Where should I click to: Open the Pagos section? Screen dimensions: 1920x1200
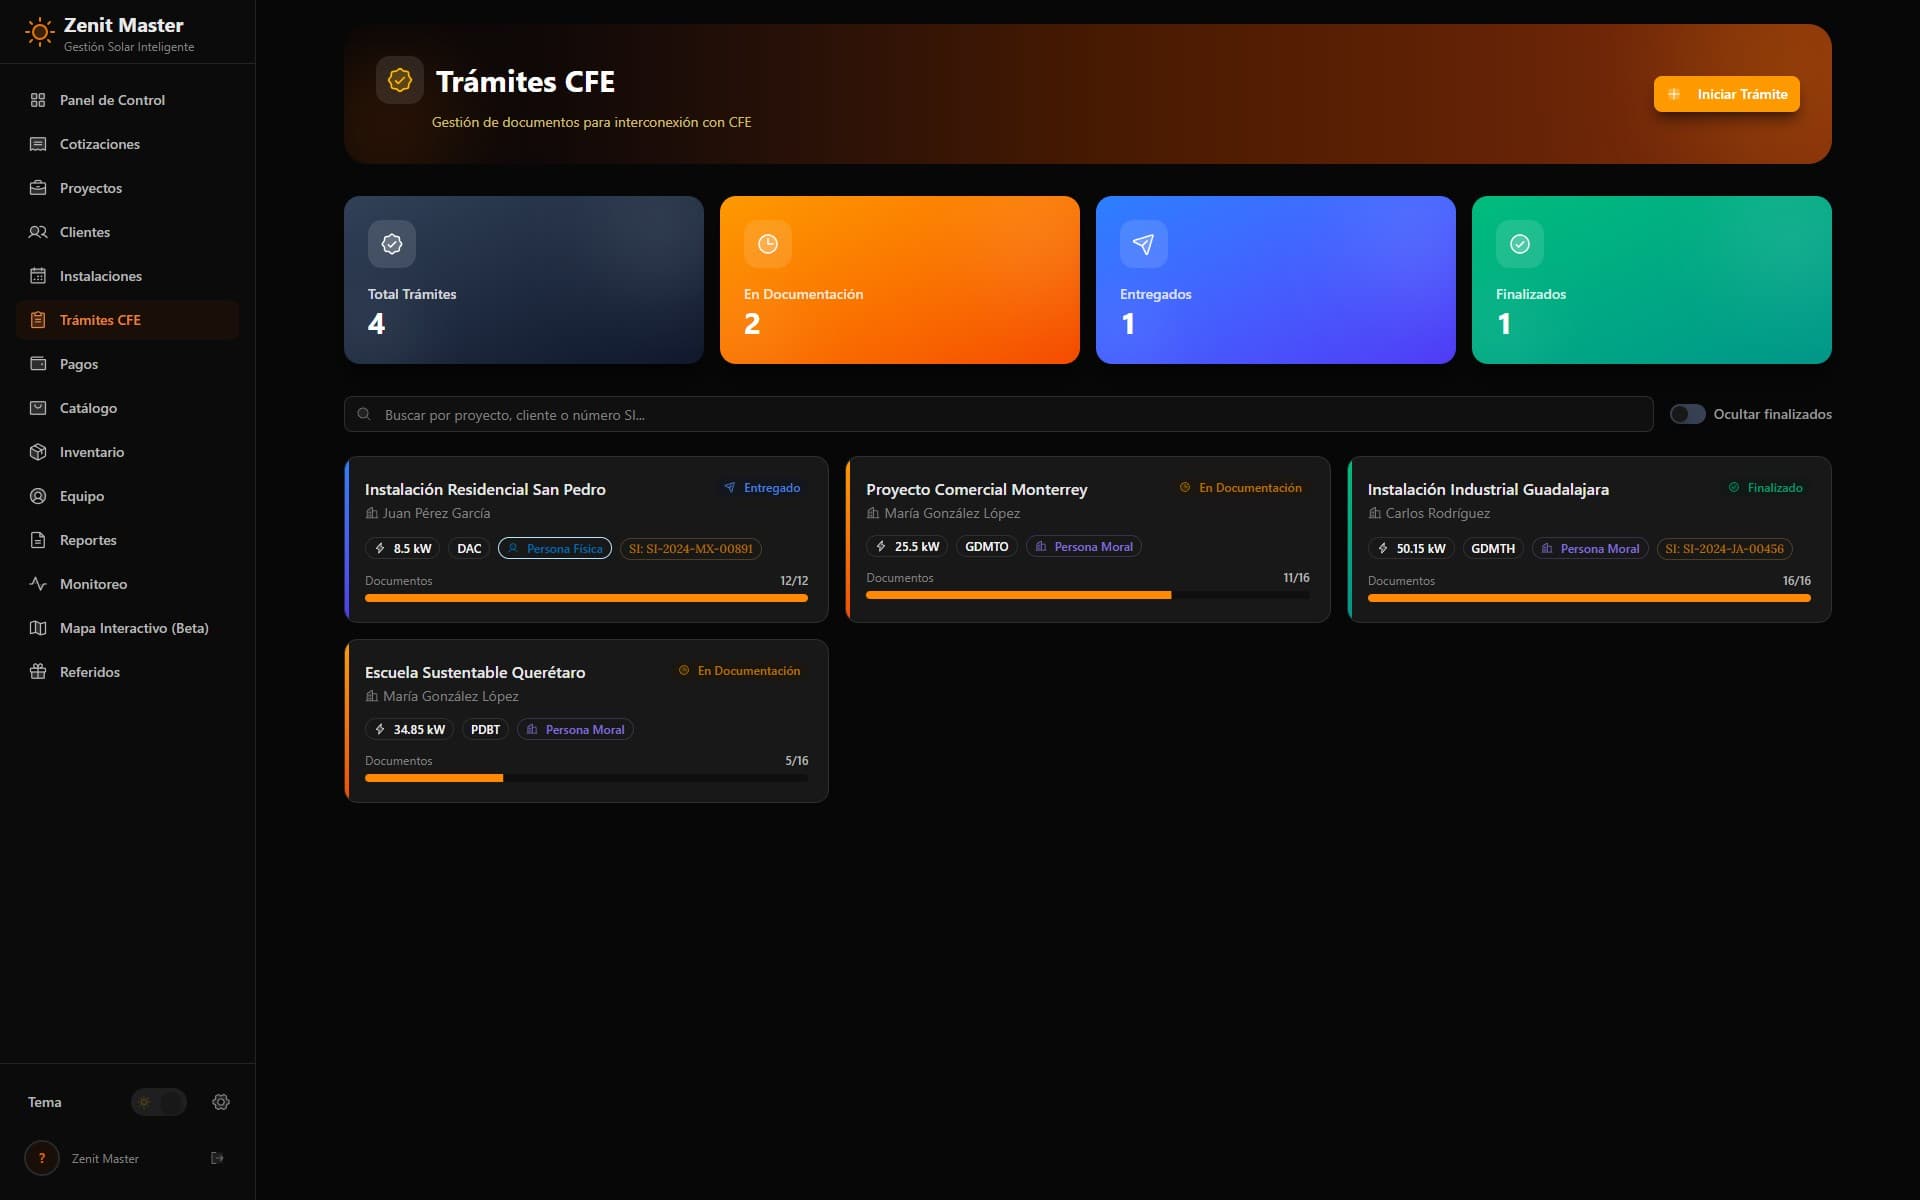[x=128, y=364]
